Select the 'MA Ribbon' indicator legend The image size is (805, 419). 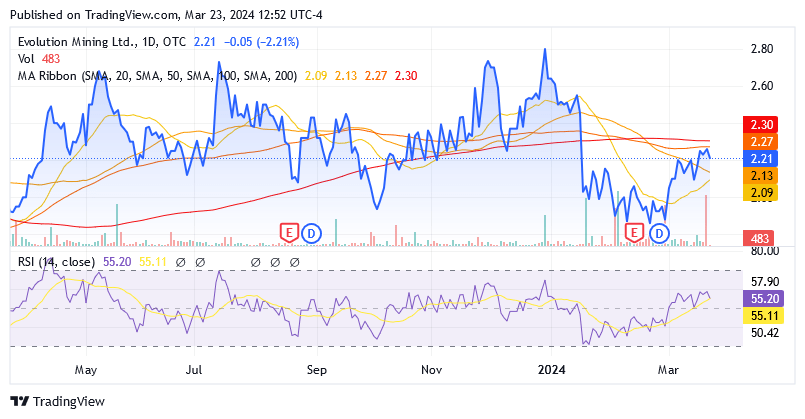(157, 75)
